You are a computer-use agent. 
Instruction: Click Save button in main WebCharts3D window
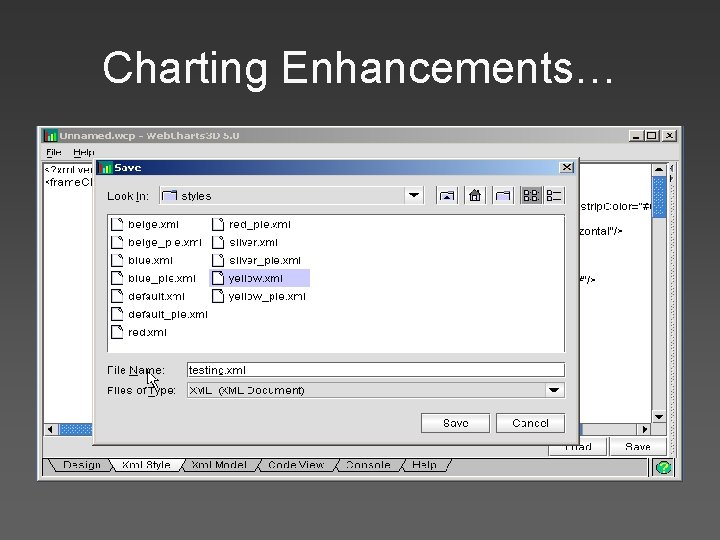[x=638, y=447]
